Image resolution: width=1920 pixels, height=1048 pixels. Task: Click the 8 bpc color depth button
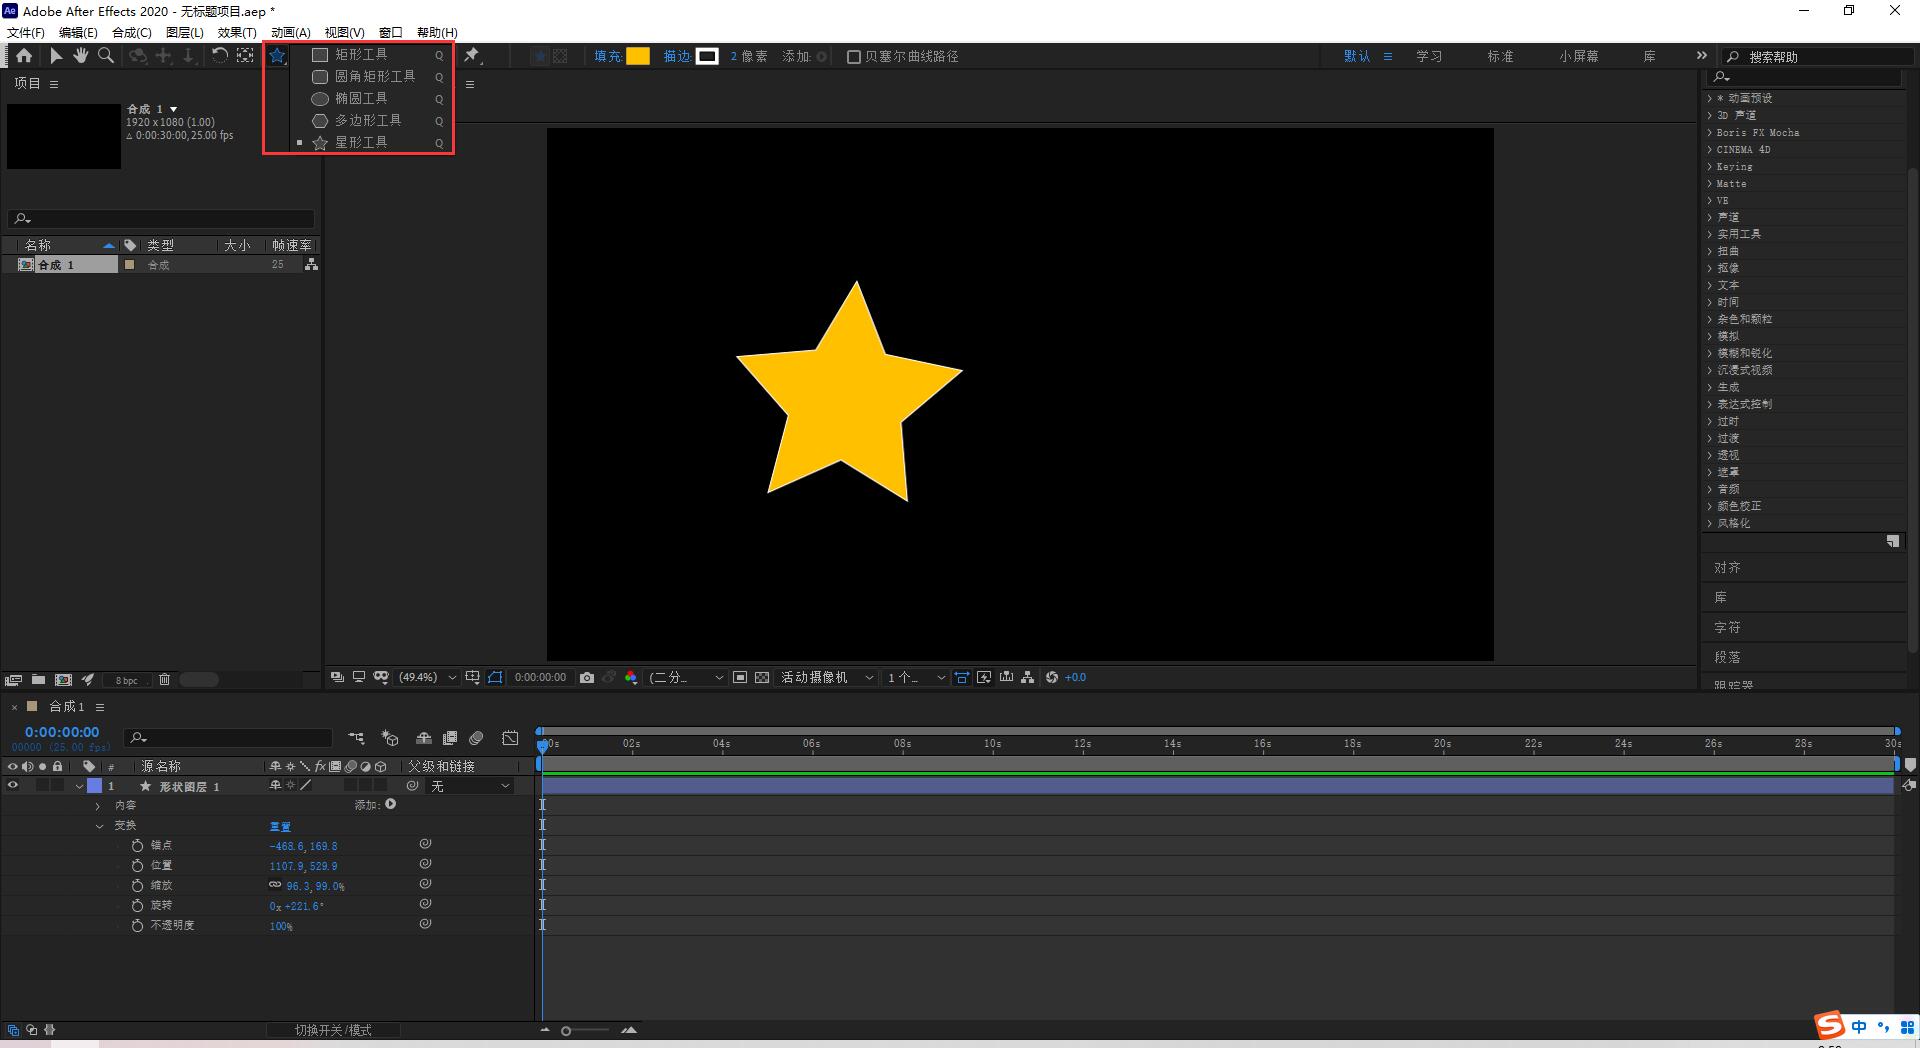click(x=126, y=680)
